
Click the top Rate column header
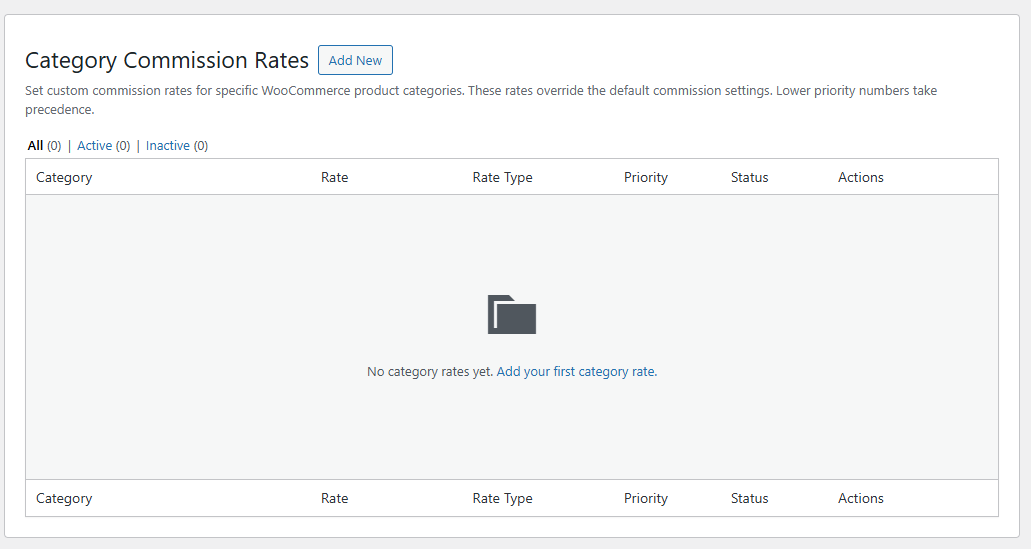click(x=335, y=177)
